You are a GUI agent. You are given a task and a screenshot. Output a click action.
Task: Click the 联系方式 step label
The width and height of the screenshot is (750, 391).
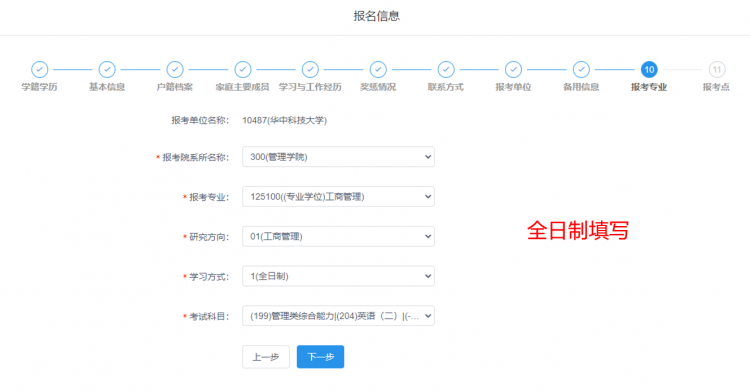pyautogui.click(x=446, y=87)
